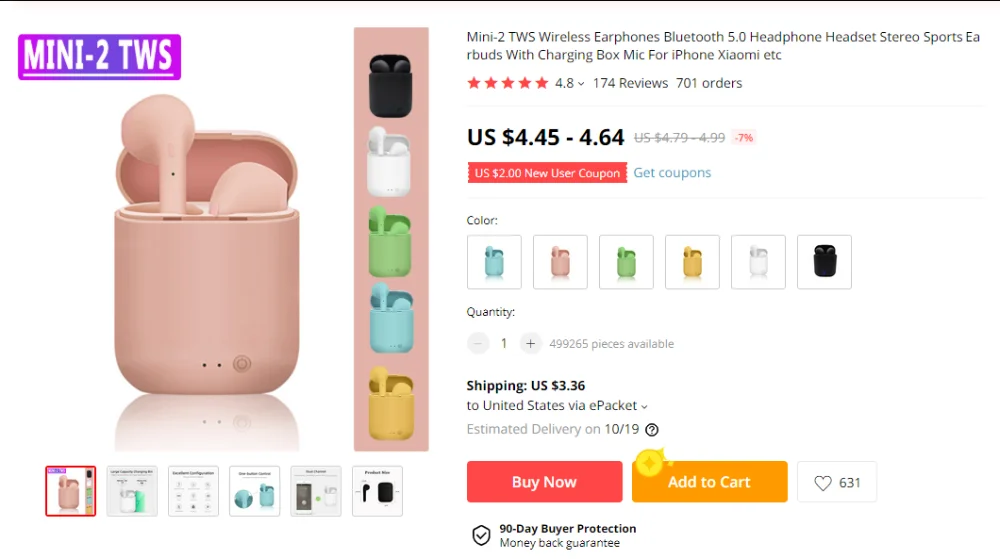Click the Buy Now button

click(544, 482)
